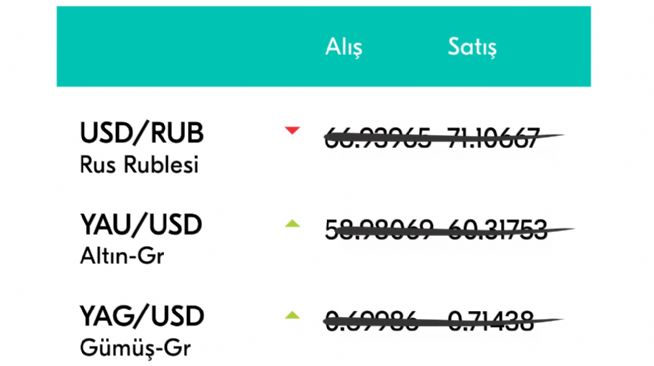Image resolution: width=654 pixels, height=366 pixels.
Task: Select the Satış column header
Action: (x=472, y=47)
